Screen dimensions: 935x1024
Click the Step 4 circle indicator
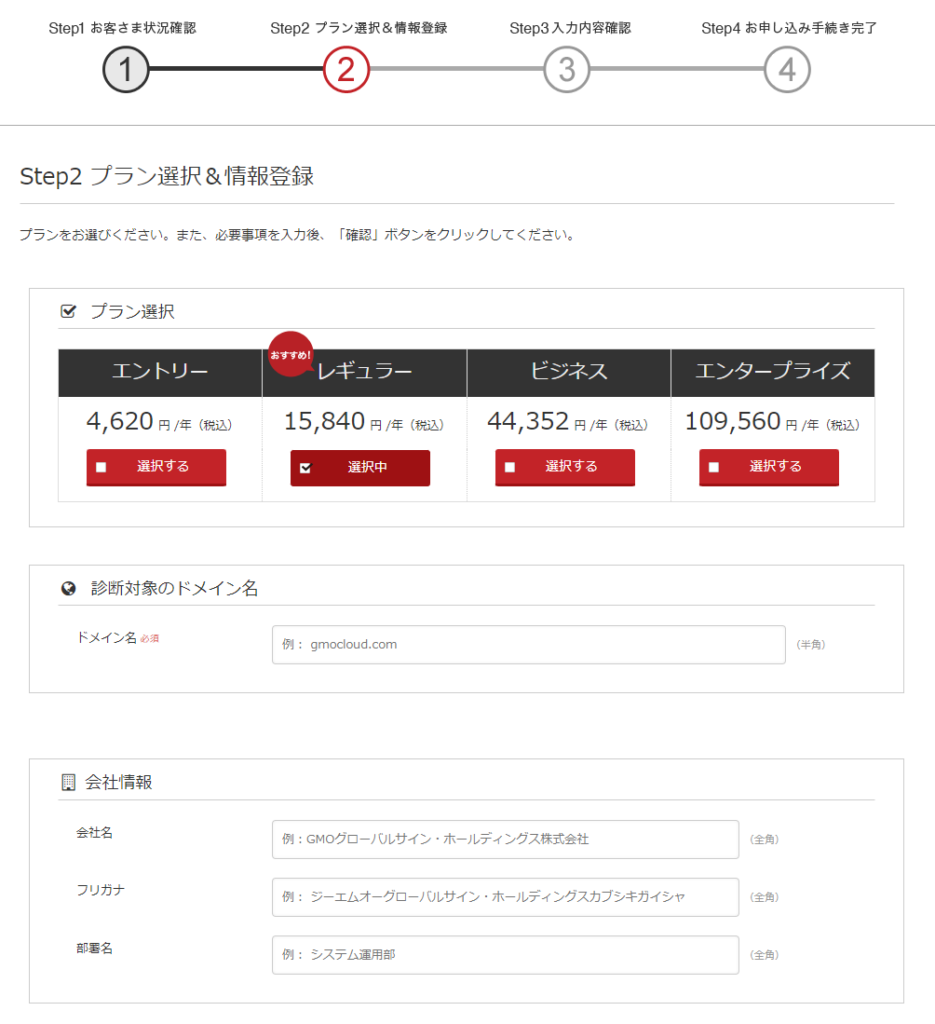[787, 70]
